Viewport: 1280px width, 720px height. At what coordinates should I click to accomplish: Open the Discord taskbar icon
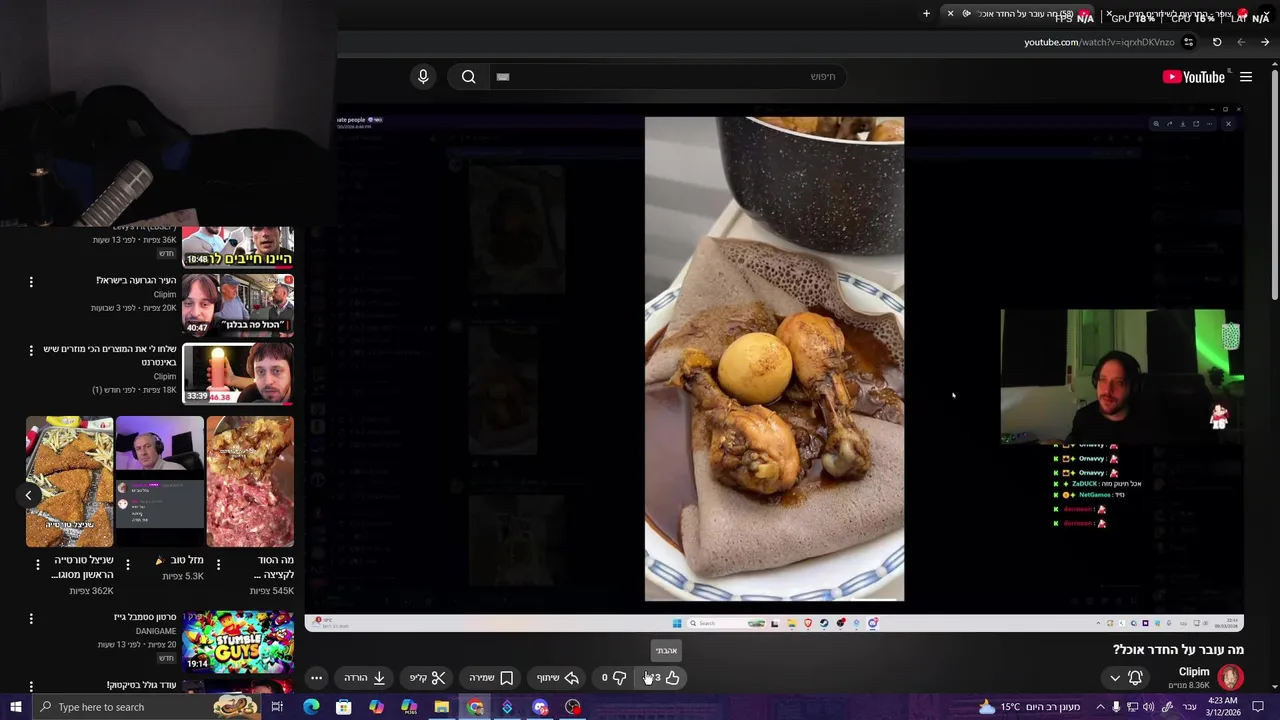(x=540, y=707)
